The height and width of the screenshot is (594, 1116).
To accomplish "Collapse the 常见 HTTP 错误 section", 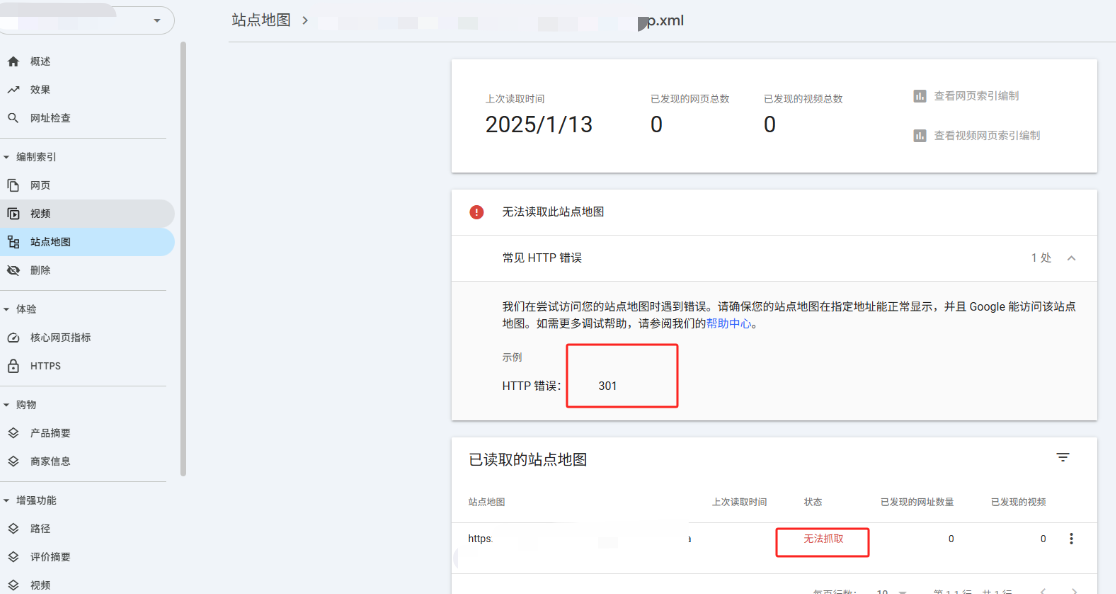I will [1071, 257].
